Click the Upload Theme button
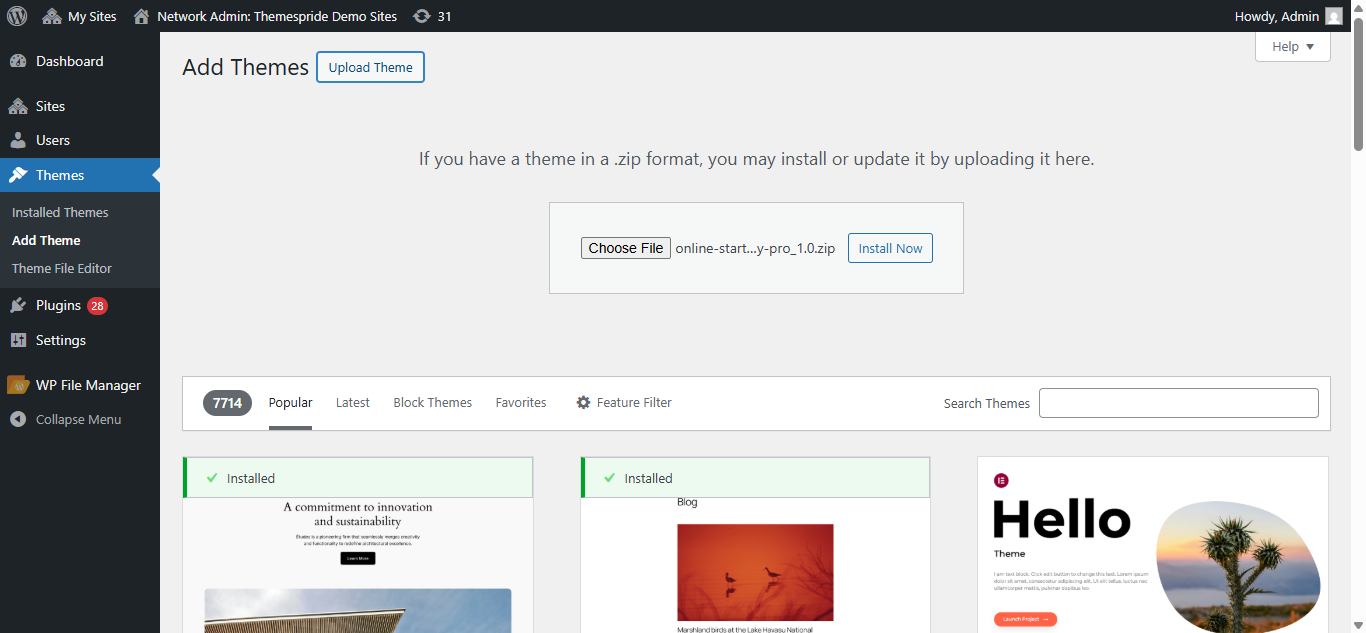 [370, 67]
